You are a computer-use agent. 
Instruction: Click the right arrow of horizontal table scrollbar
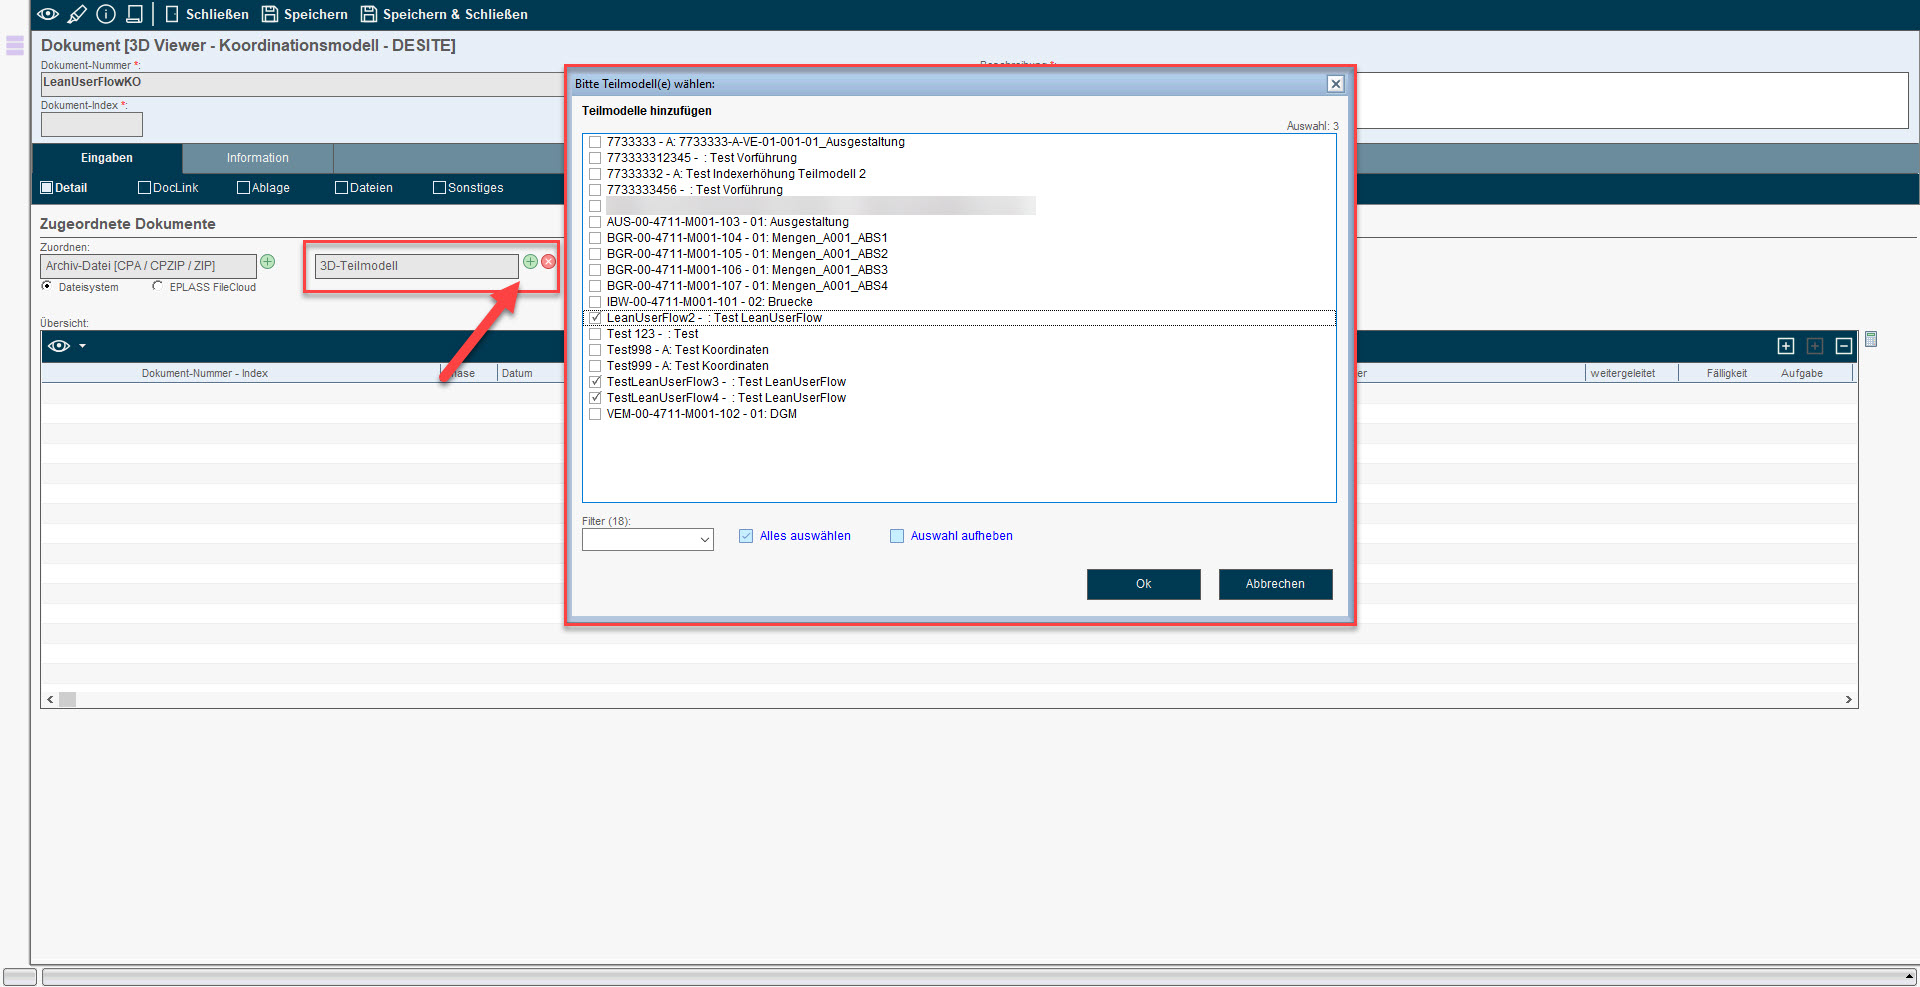[1848, 700]
